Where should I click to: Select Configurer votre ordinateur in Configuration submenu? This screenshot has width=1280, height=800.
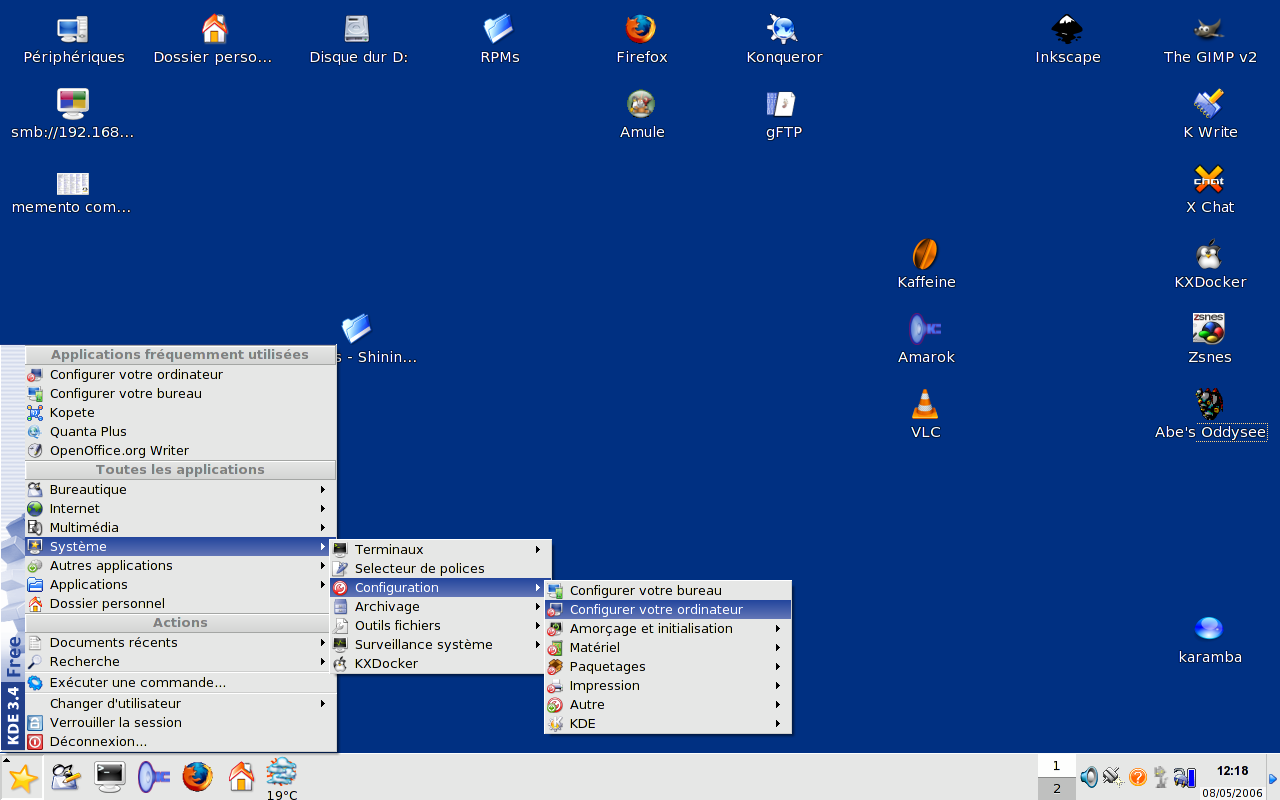[668, 610]
